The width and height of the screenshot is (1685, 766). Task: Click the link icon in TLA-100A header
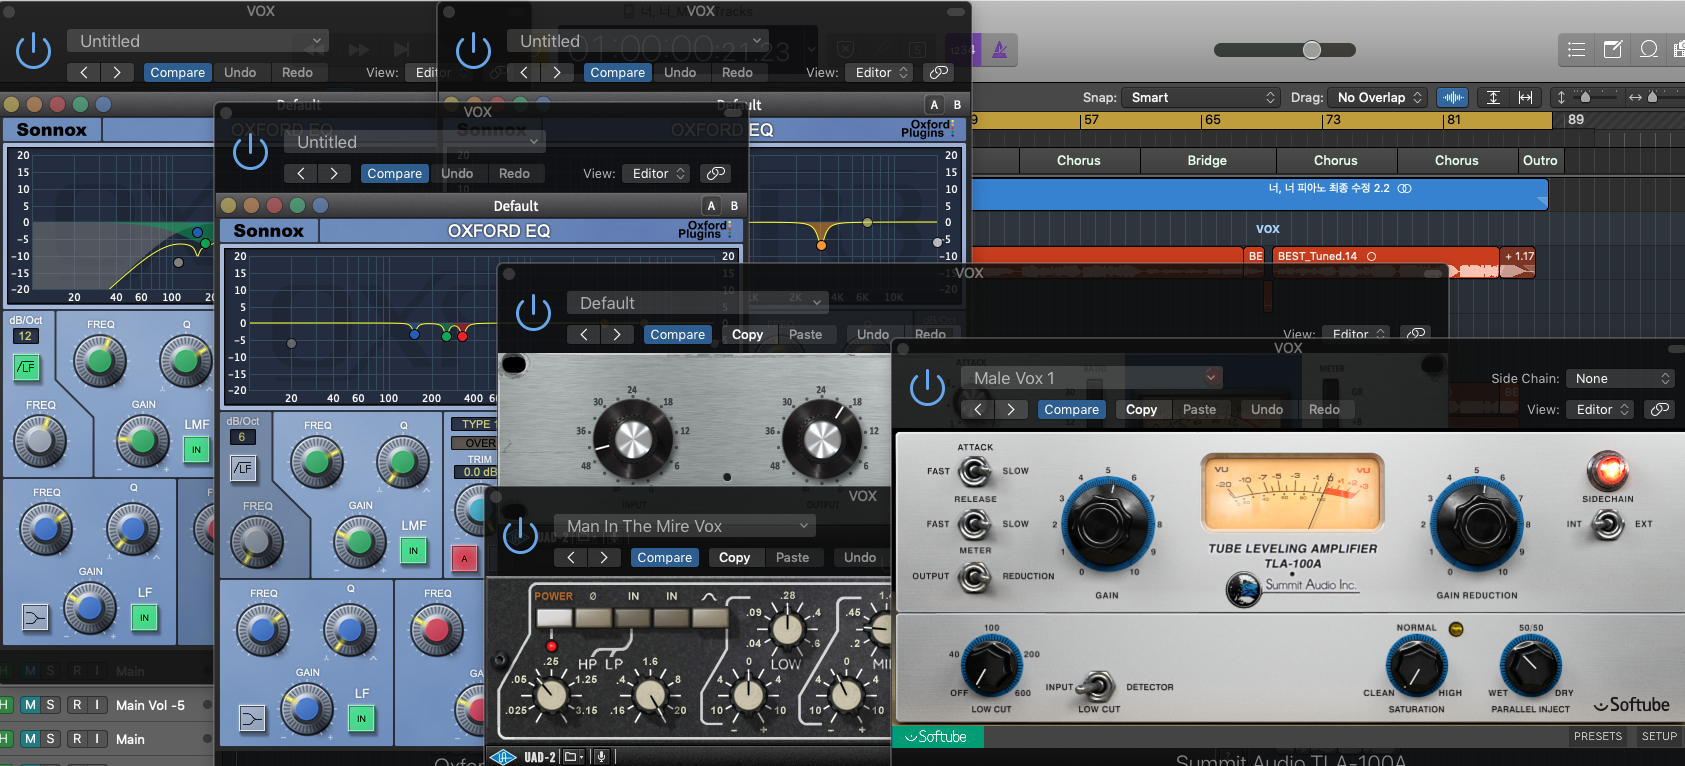[1660, 409]
